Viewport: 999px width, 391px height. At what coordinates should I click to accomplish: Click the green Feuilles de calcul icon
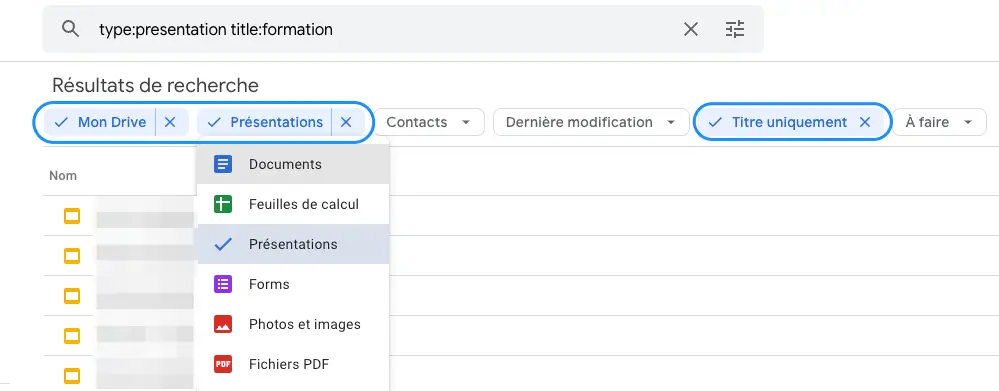coord(222,204)
